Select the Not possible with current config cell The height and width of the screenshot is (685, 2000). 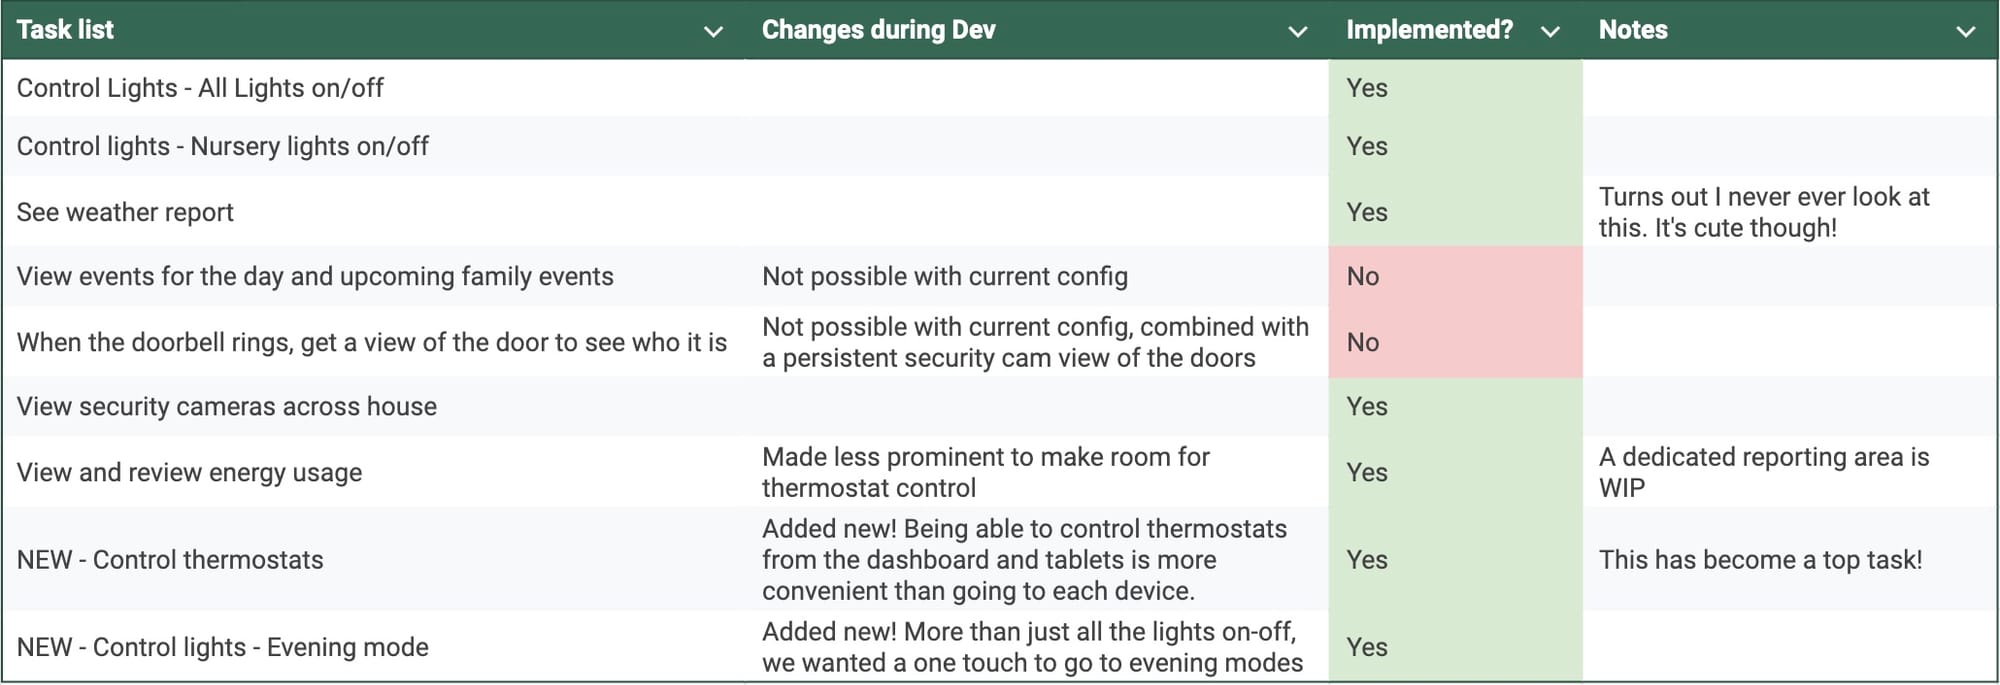tap(944, 277)
